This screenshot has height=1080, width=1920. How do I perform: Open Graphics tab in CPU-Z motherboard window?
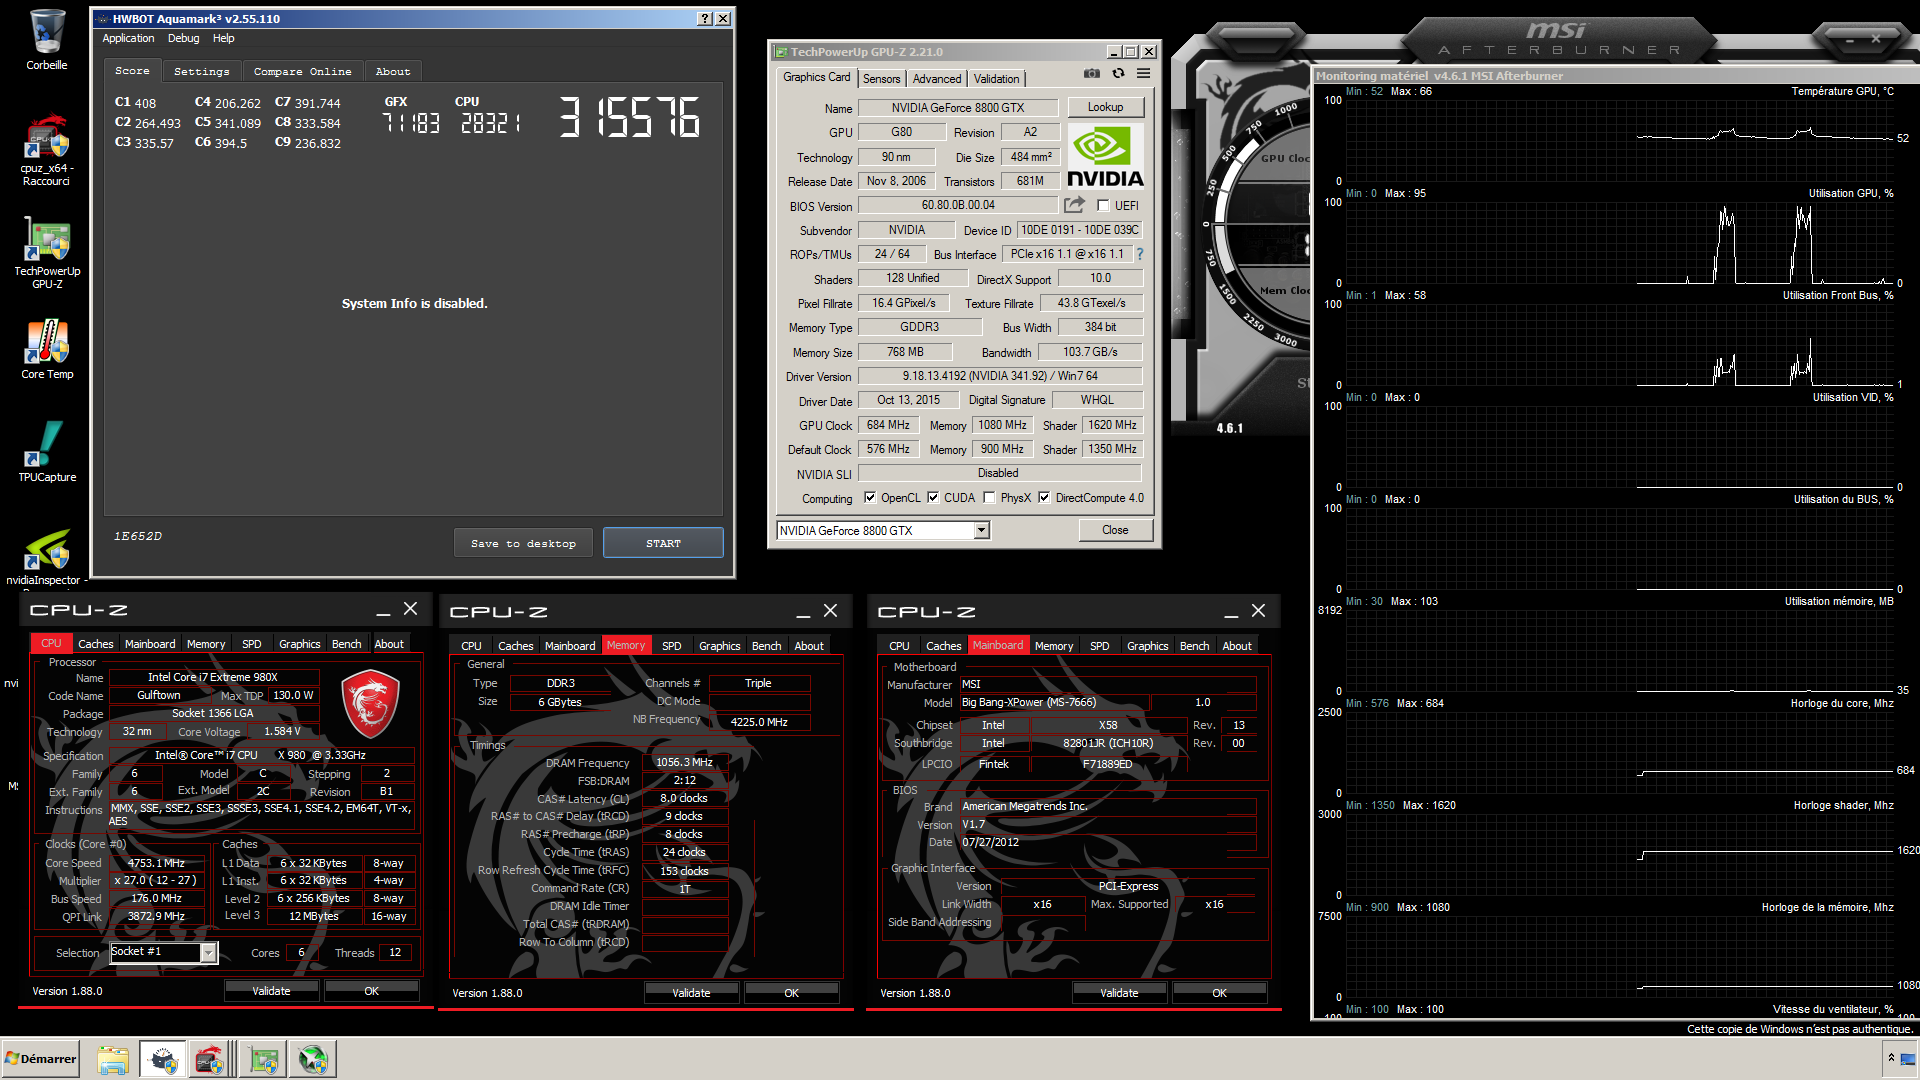point(1147,646)
